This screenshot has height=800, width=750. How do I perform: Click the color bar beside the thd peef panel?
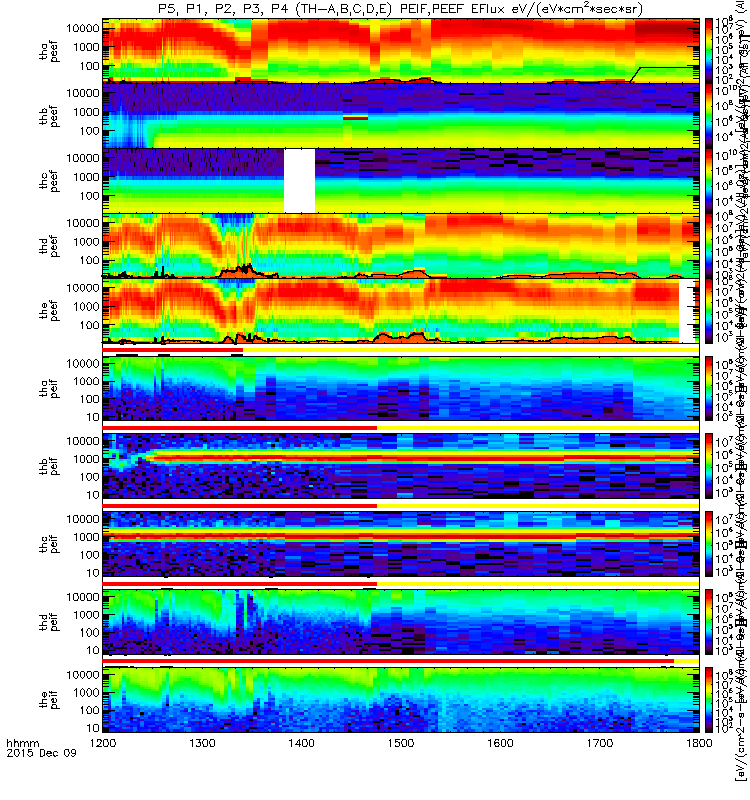709,245
